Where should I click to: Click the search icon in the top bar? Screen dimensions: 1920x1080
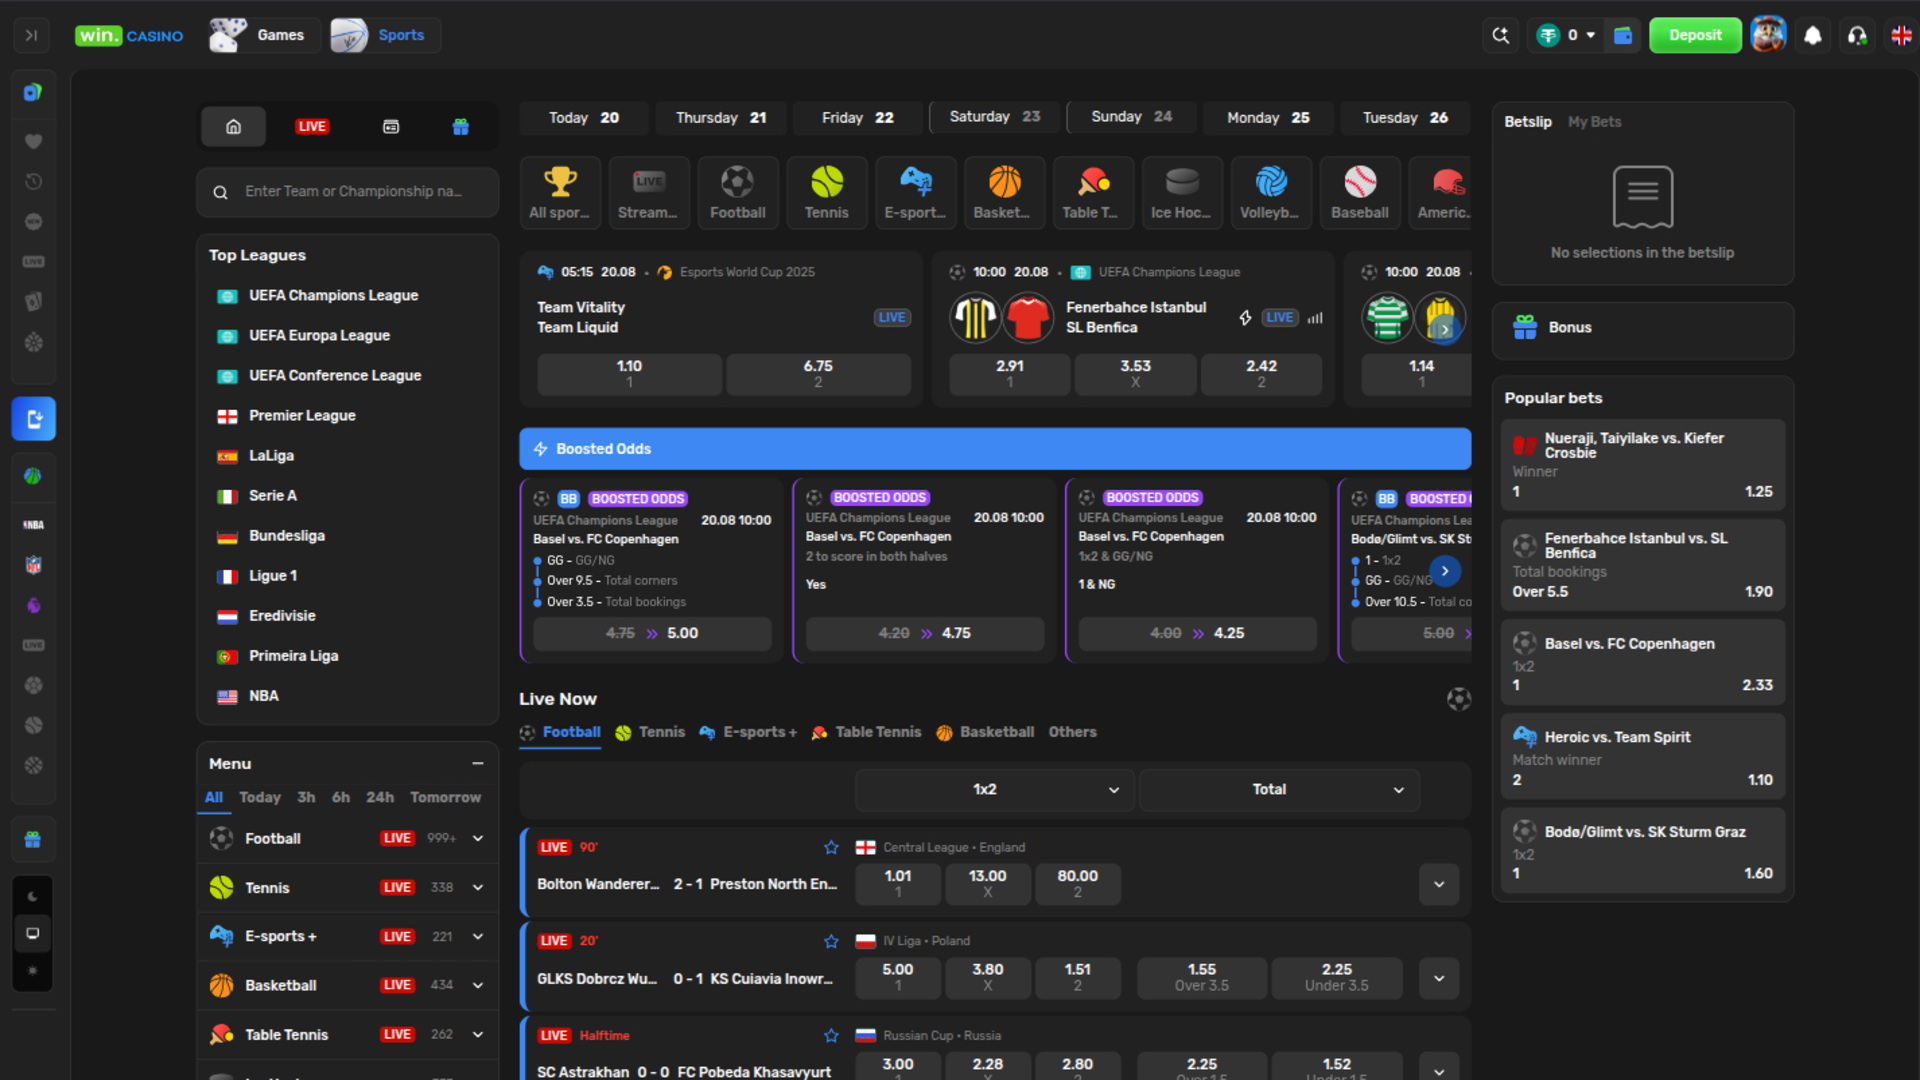click(1500, 35)
